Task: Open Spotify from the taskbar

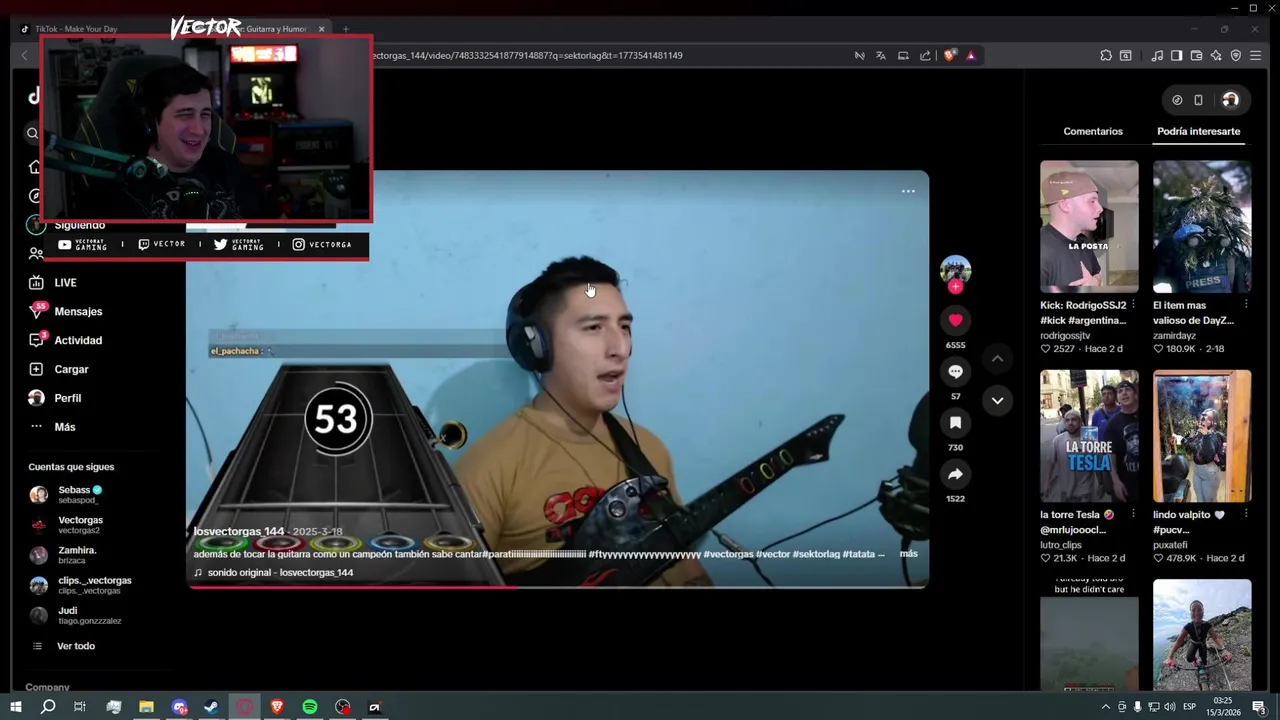Action: click(x=309, y=707)
